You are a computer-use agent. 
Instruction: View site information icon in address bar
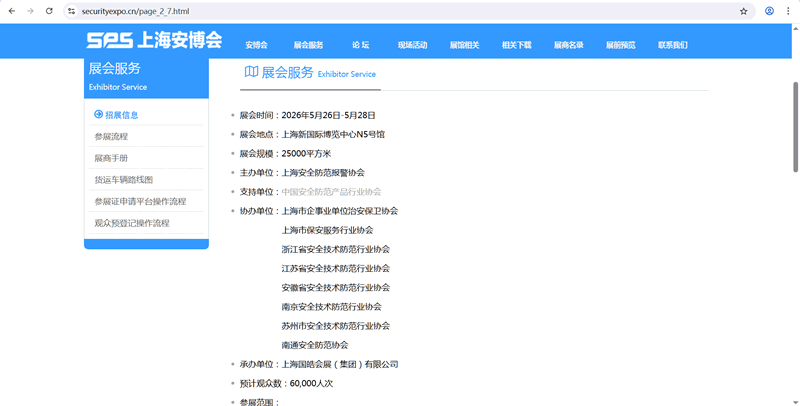(72, 11)
